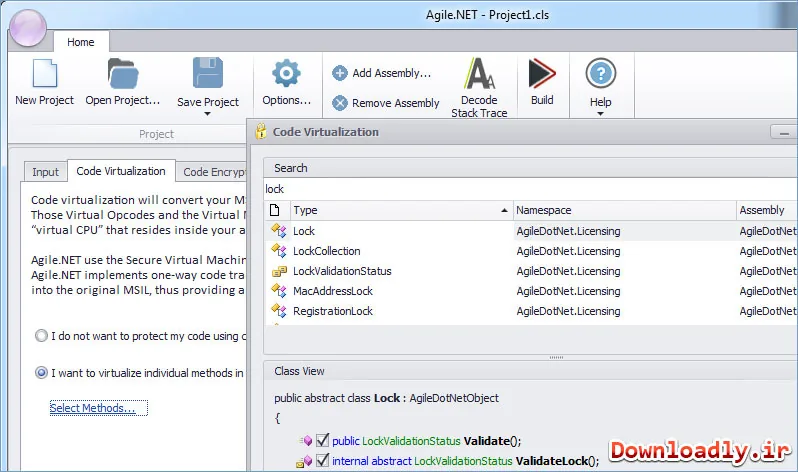The width and height of the screenshot is (798, 472).
Task: Click the method icon beside Validate()
Action: coord(306,441)
